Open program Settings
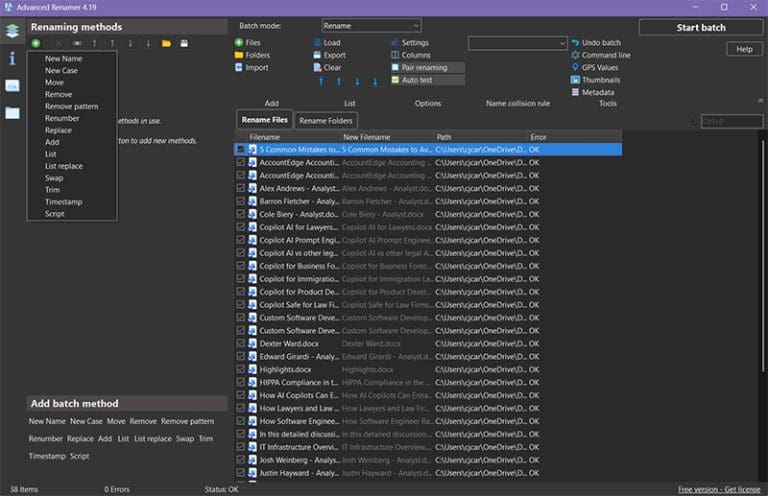This screenshot has width=768, height=496. [x=409, y=43]
